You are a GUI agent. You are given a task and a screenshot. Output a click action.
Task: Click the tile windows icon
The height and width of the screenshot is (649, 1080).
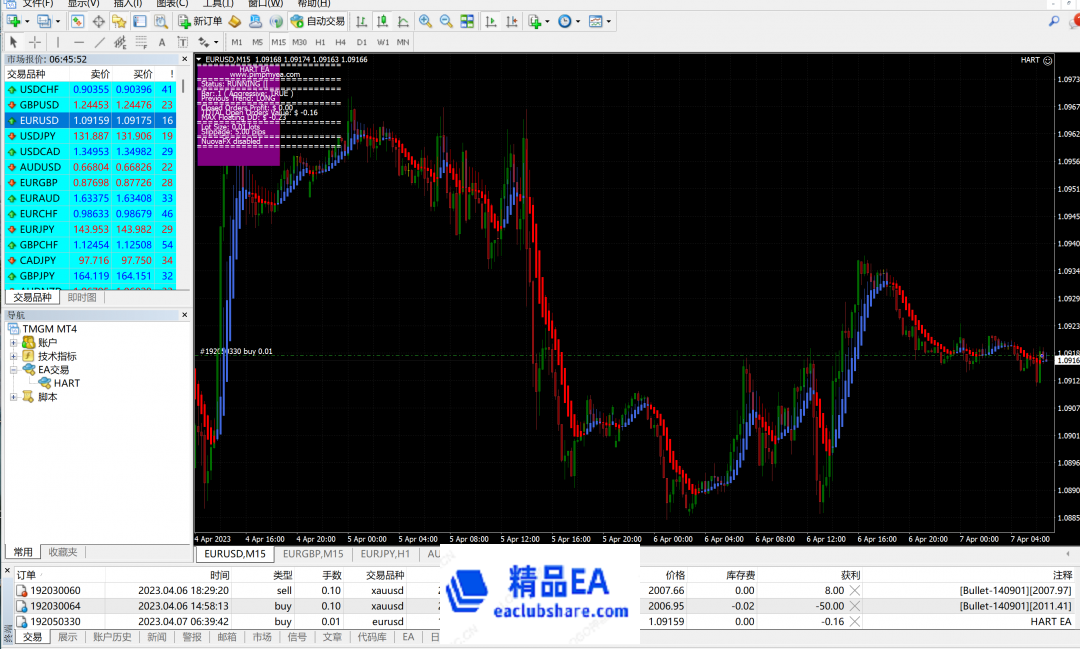coord(468,21)
